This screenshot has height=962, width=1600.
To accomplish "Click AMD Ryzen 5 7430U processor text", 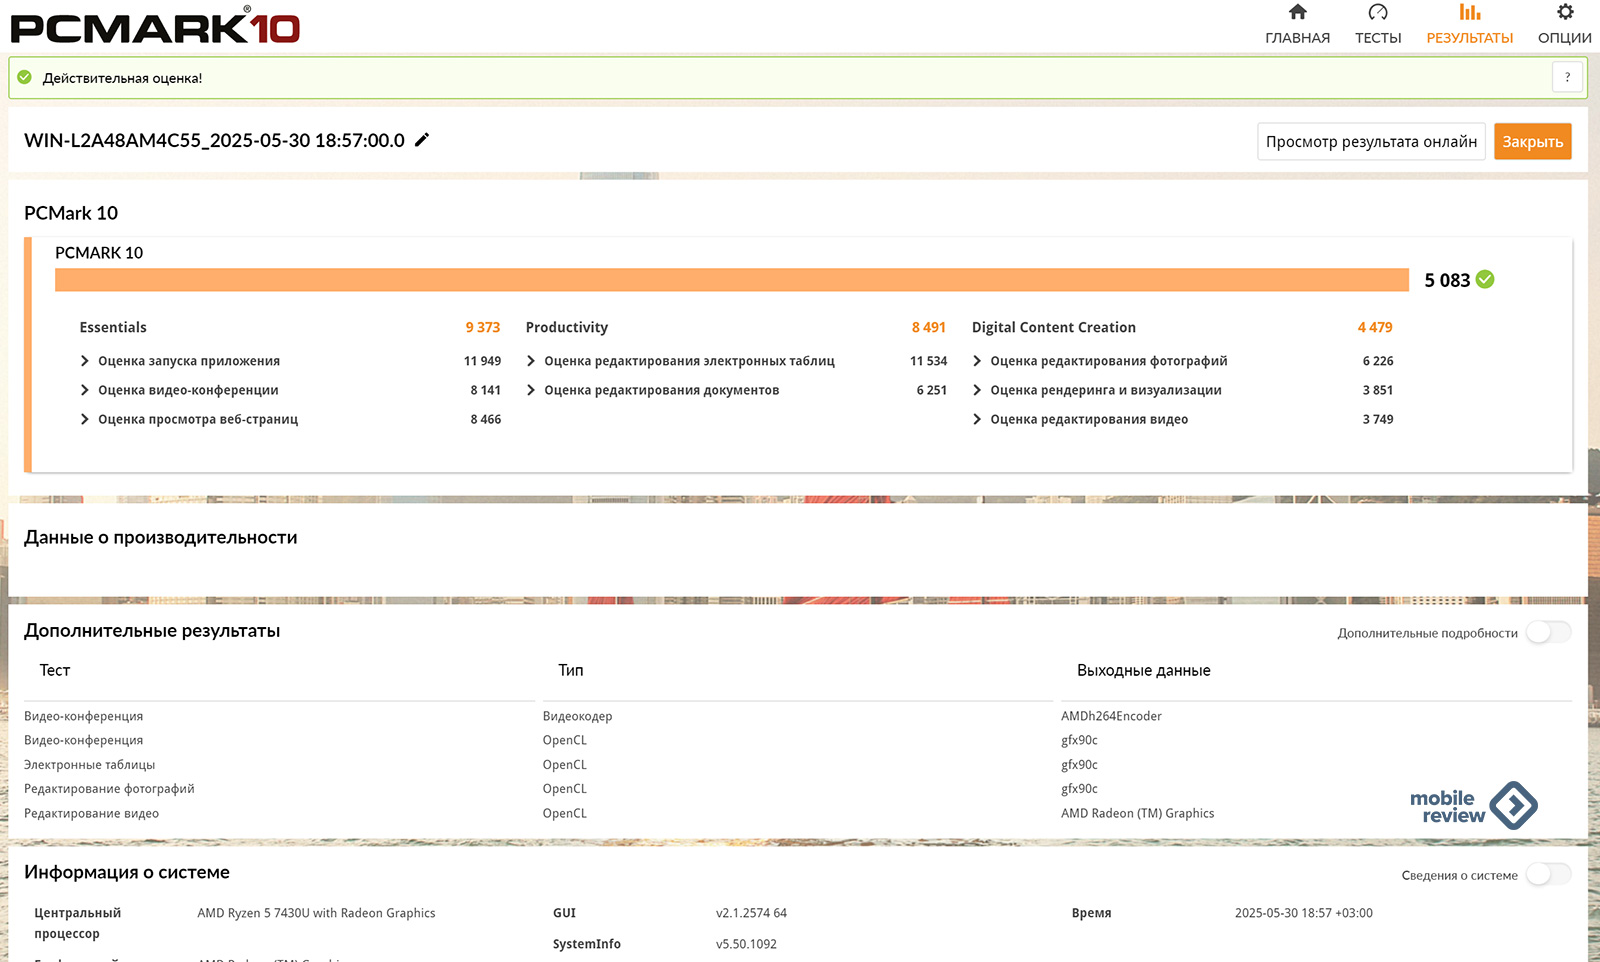I will click(316, 913).
